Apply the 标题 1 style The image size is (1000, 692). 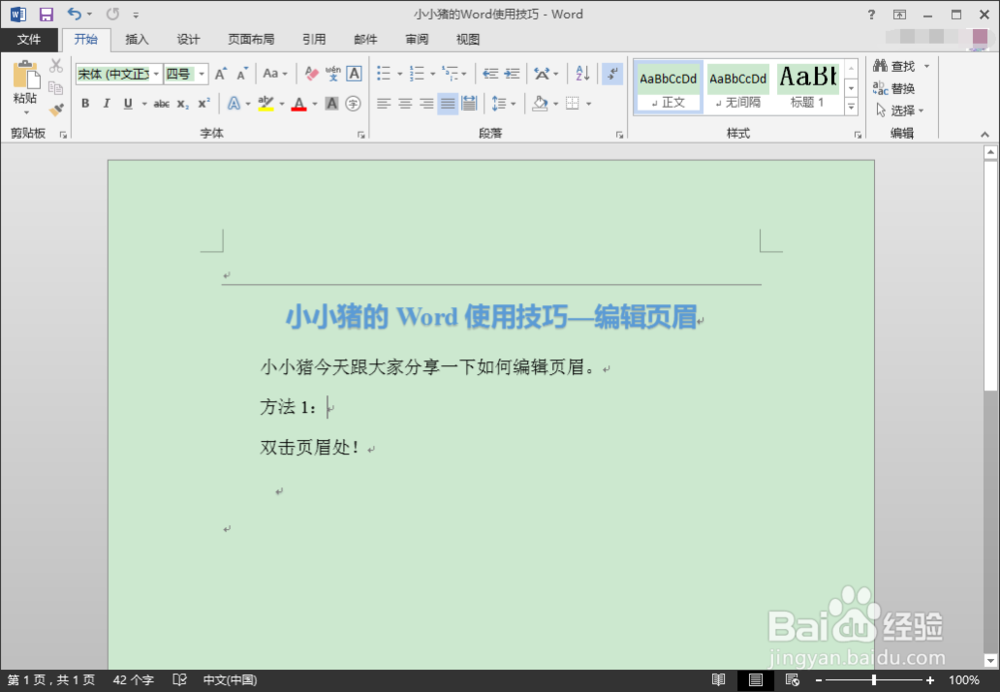807,88
